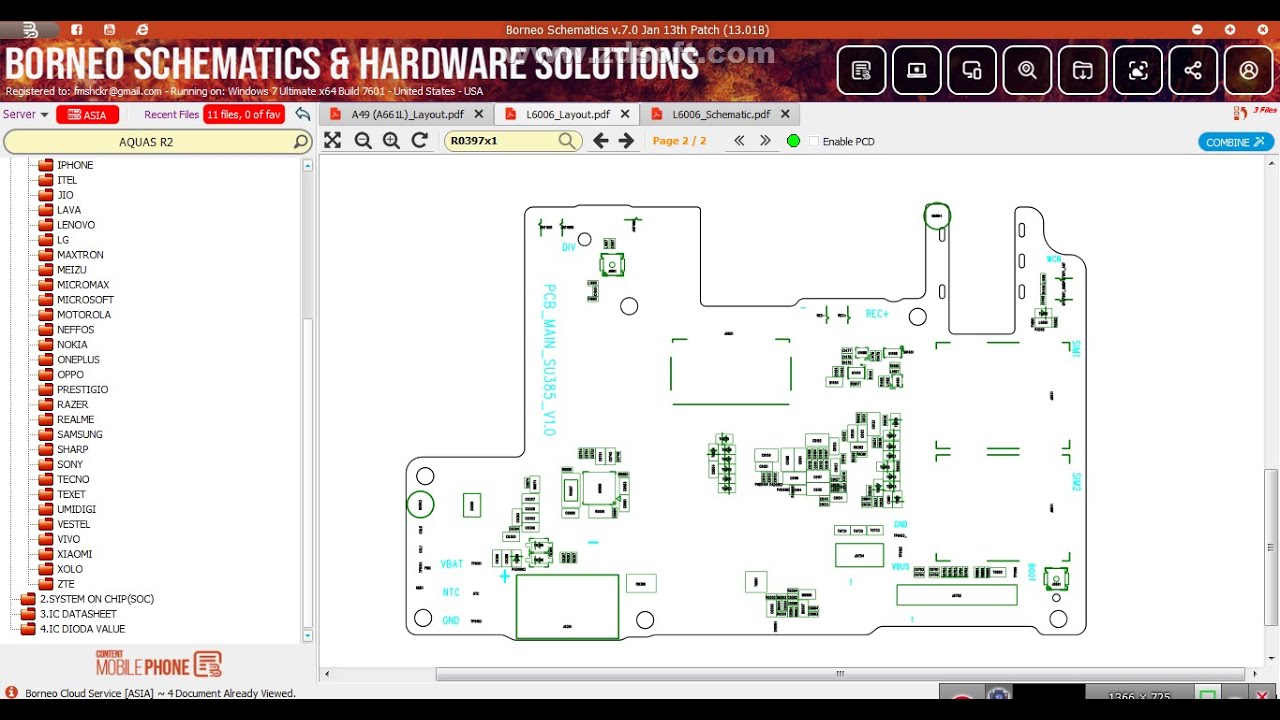1280x720 pixels.
Task: Click the info icon in status bar
Action: click(x=11, y=692)
